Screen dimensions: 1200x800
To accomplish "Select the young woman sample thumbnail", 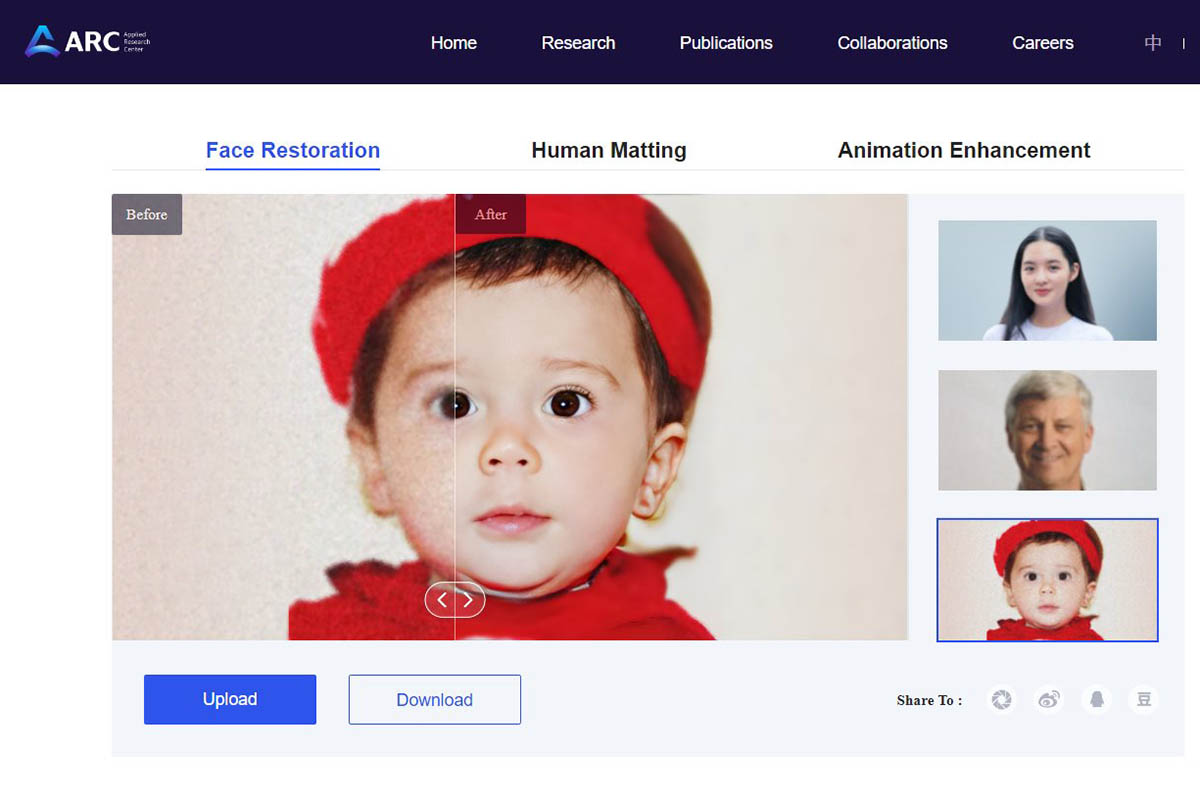I will coord(1047,281).
